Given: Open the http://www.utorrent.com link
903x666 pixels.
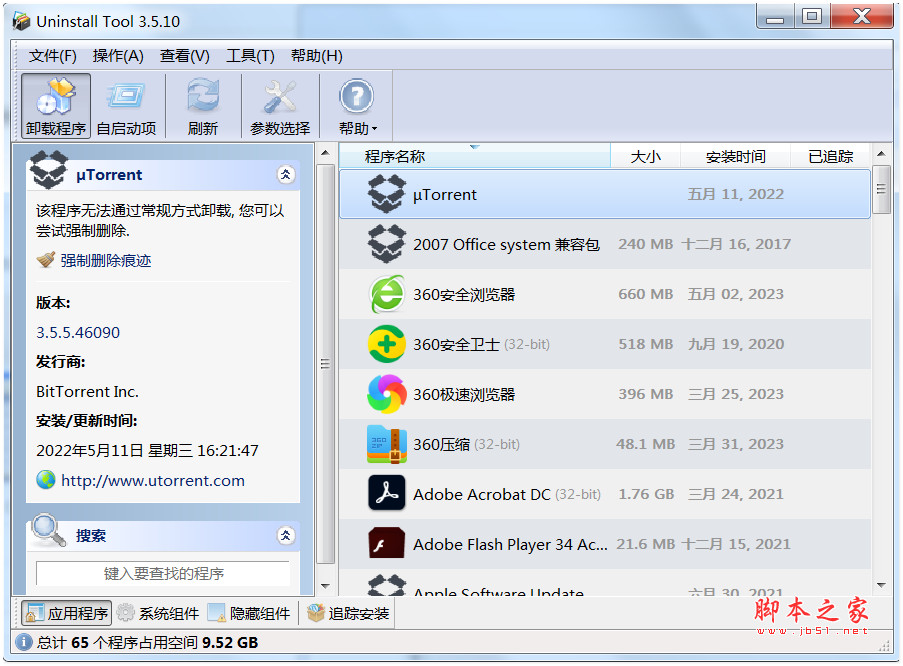Looking at the screenshot, I should [x=153, y=480].
